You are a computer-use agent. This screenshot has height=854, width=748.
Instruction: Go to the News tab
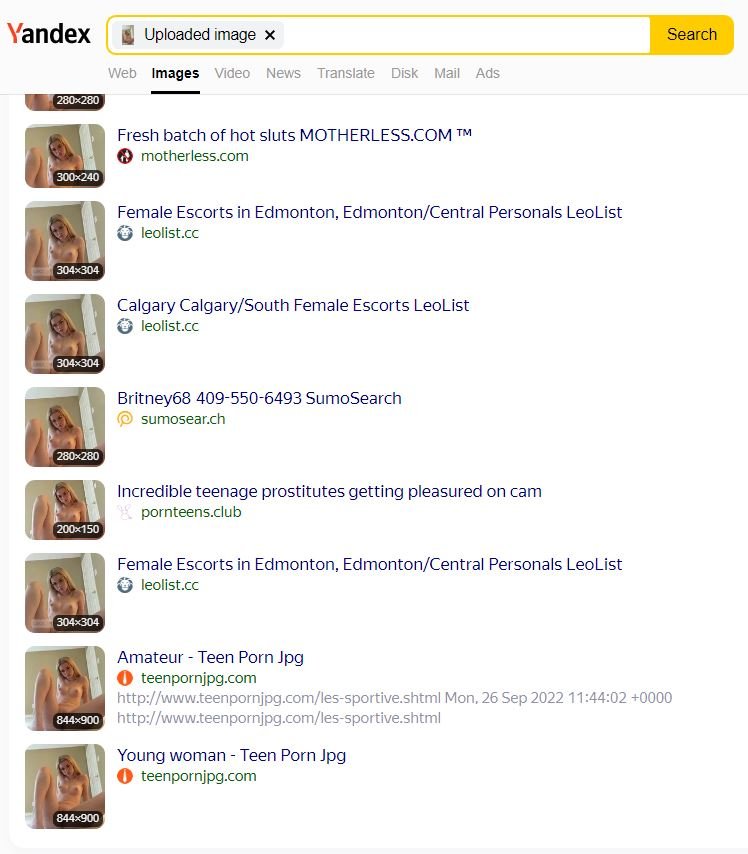(x=283, y=73)
